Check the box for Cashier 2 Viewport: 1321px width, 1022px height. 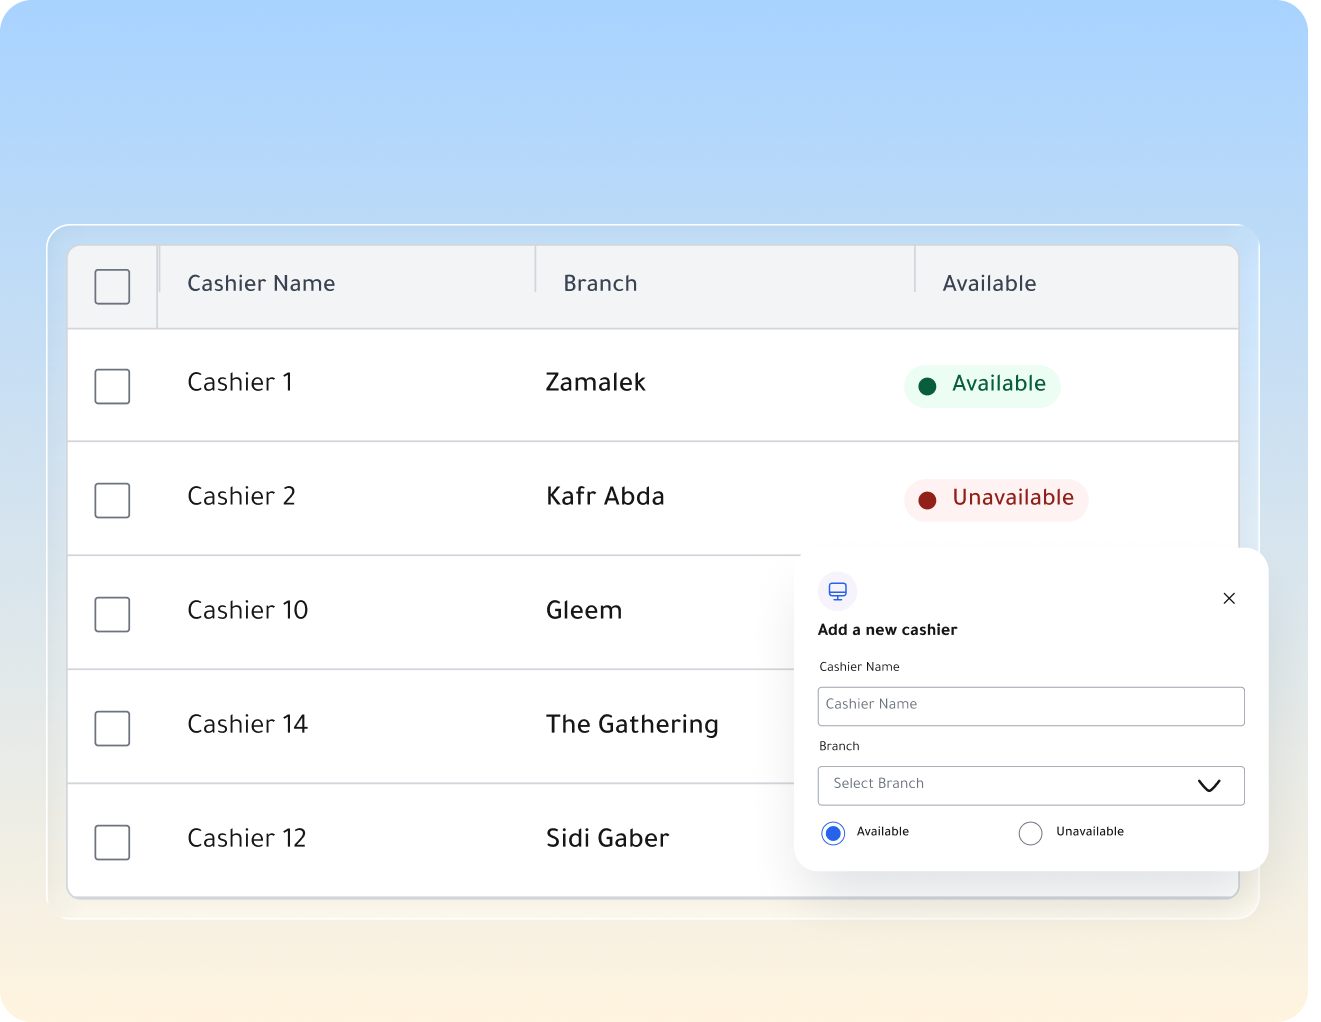coord(112,501)
